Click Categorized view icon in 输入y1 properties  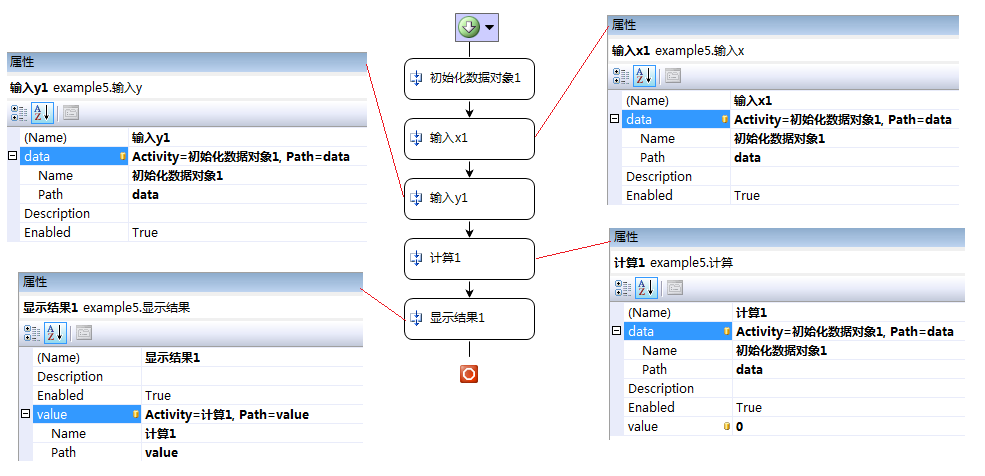tap(19, 113)
